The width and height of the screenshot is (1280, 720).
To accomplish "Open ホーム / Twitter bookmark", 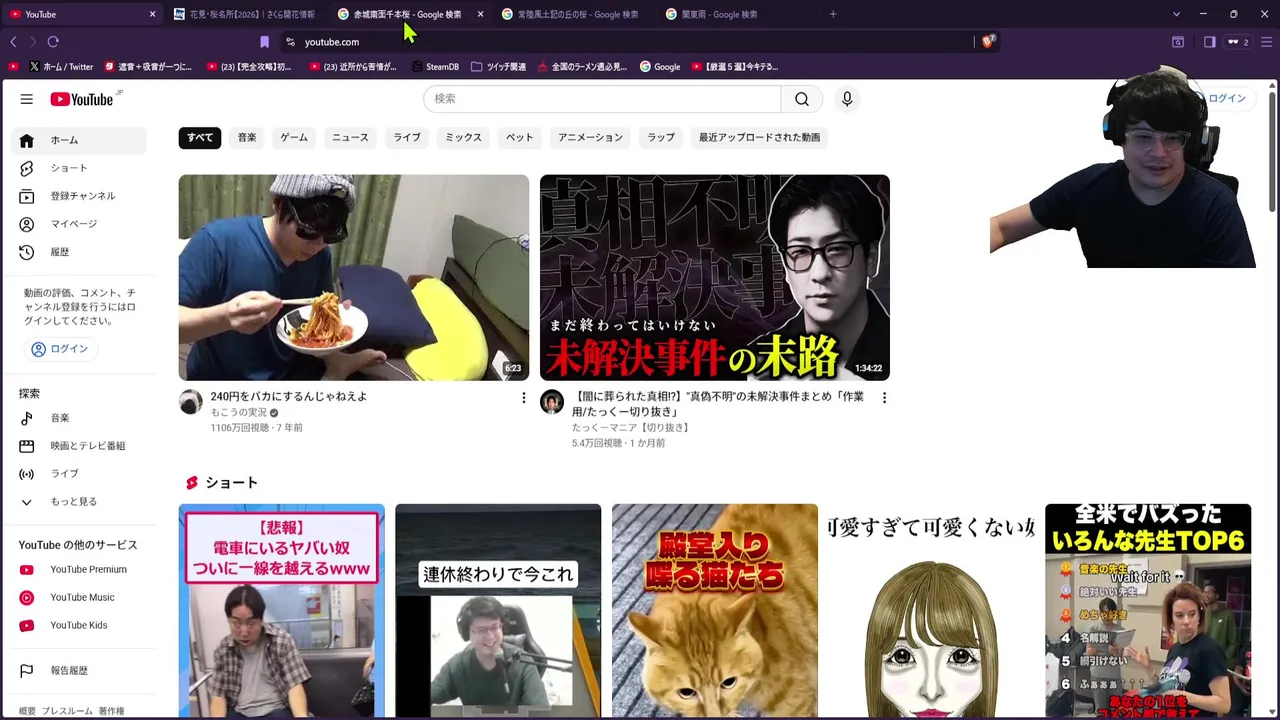I will [61, 67].
